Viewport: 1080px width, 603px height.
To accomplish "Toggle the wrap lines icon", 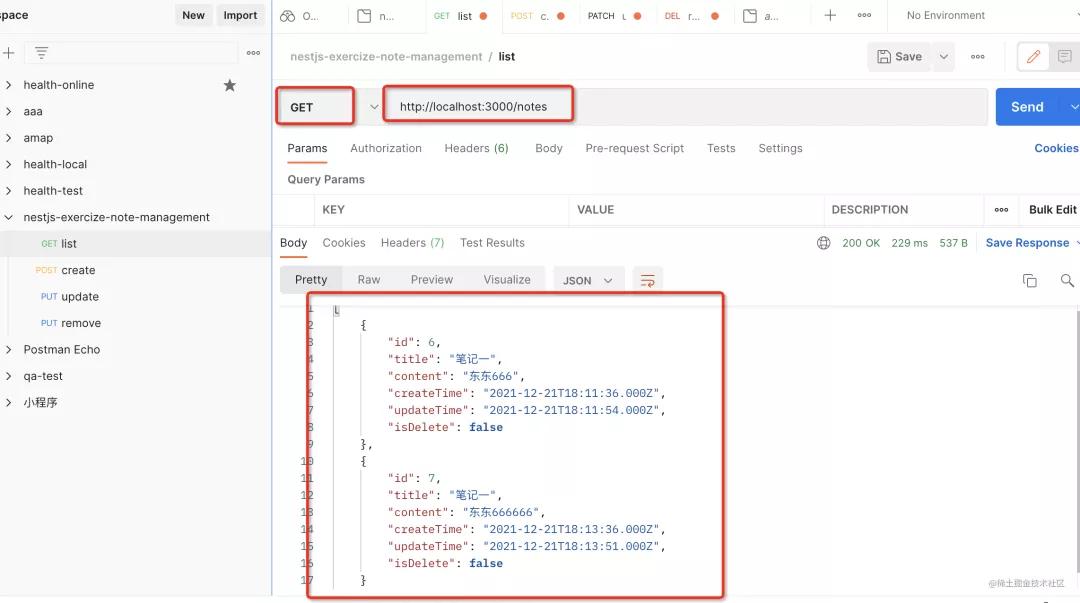I will 647,280.
